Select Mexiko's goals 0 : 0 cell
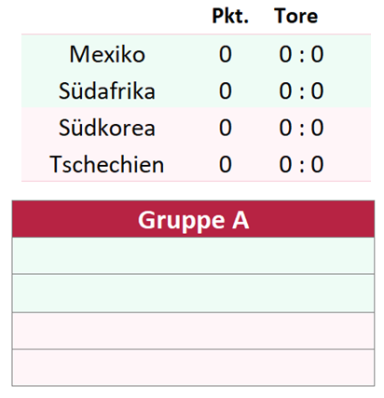The height and width of the screenshot is (398, 384). click(x=301, y=54)
